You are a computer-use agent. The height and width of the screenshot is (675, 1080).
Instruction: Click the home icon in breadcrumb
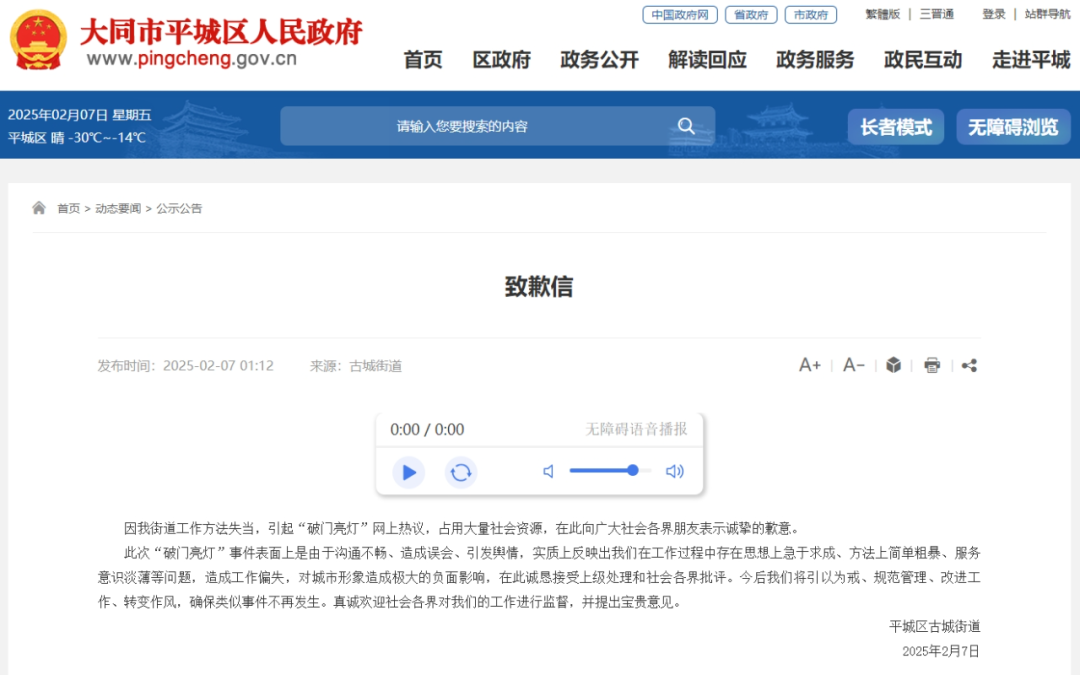point(39,208)
